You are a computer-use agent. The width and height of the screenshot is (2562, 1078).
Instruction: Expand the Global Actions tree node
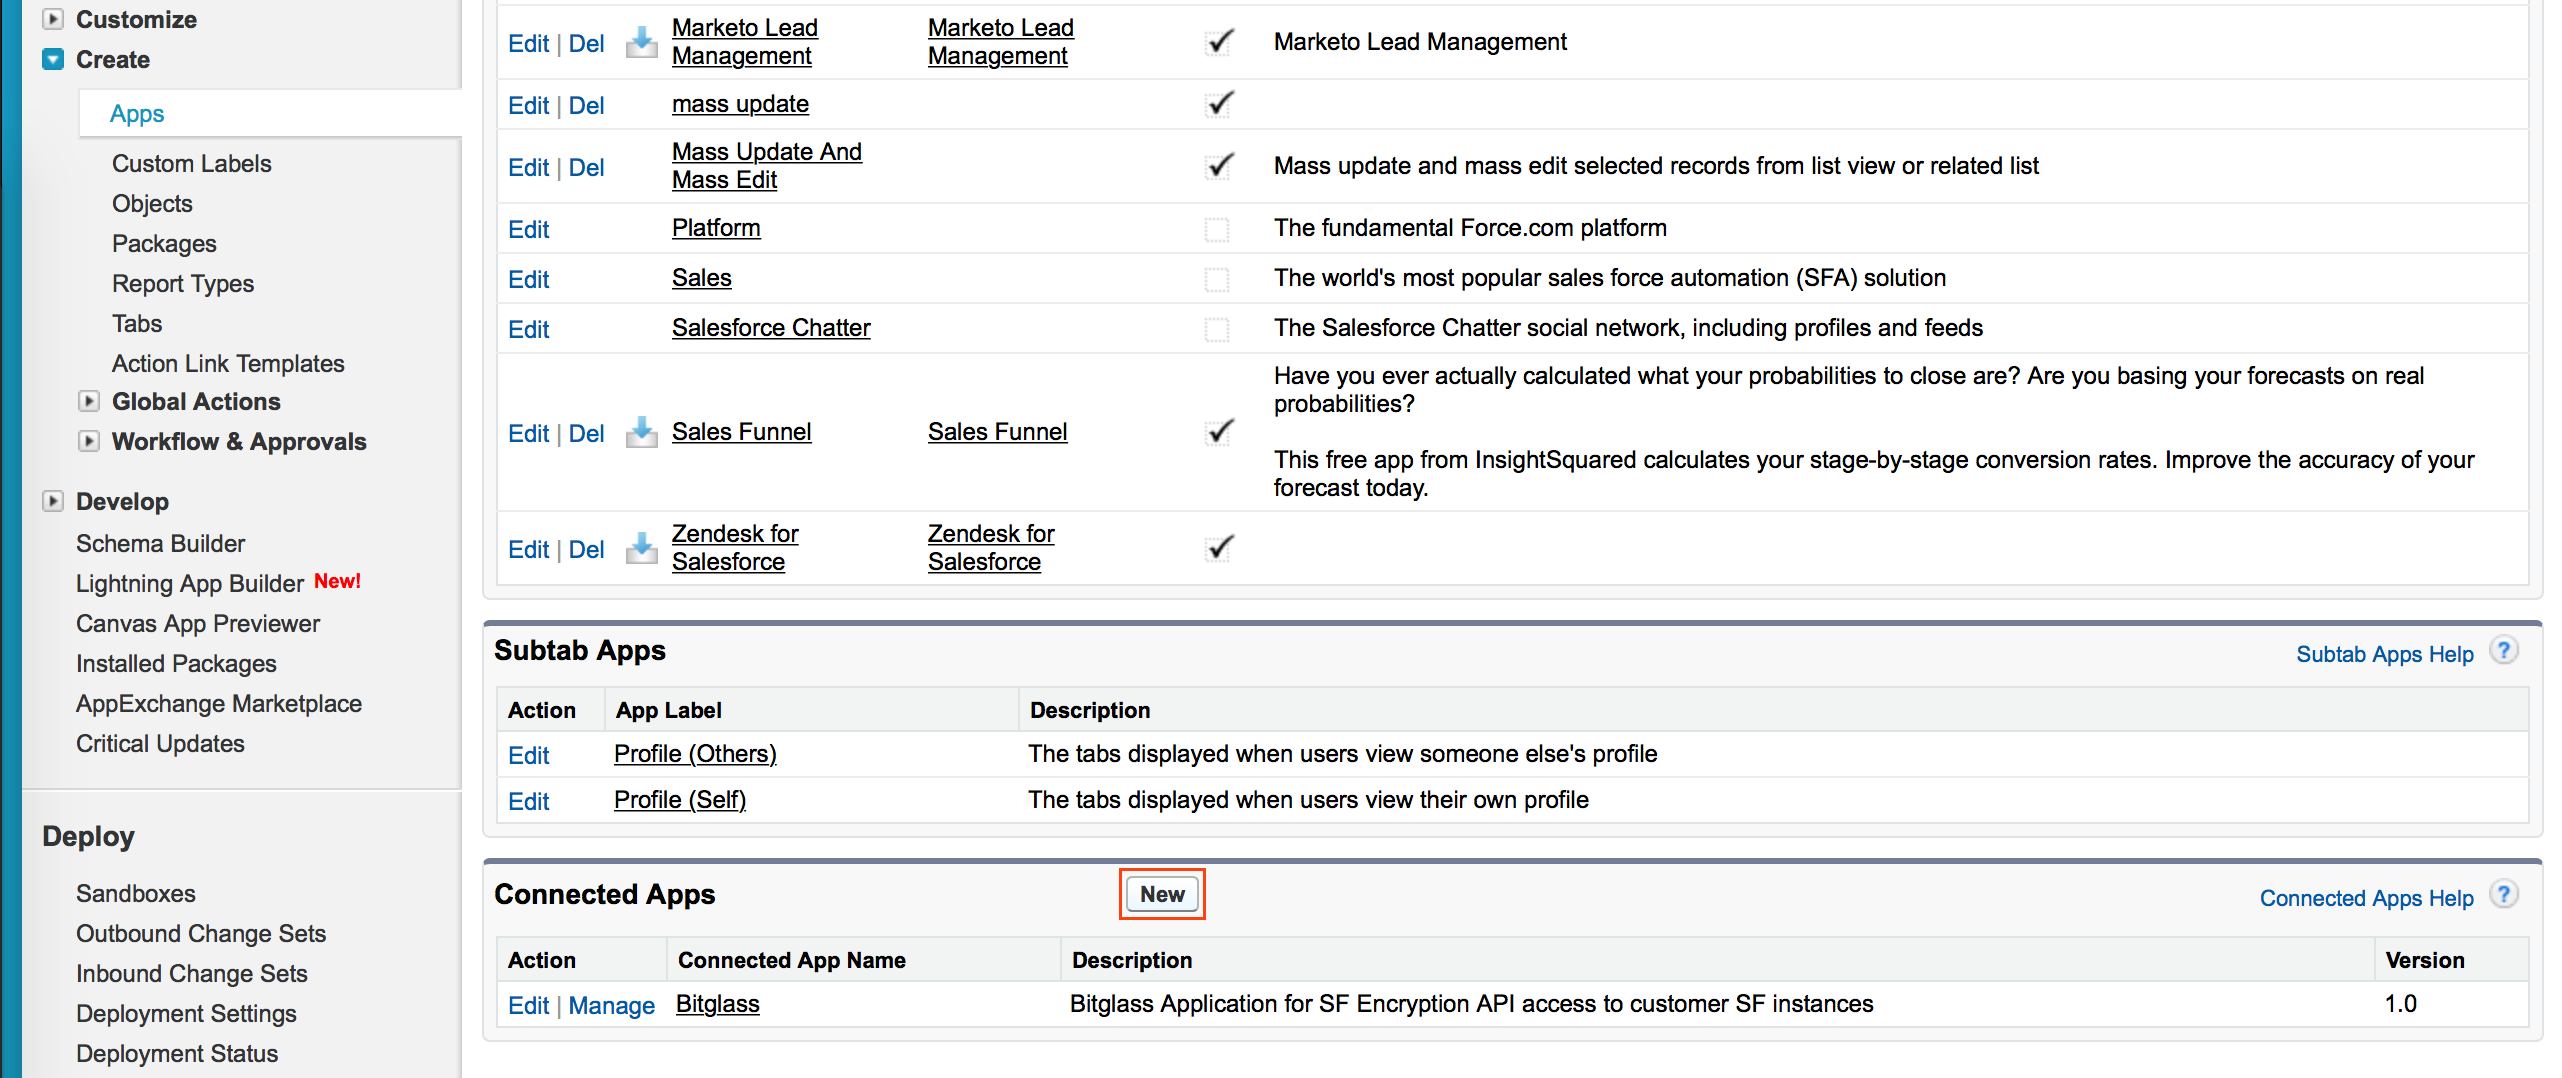tap(89, 401)
